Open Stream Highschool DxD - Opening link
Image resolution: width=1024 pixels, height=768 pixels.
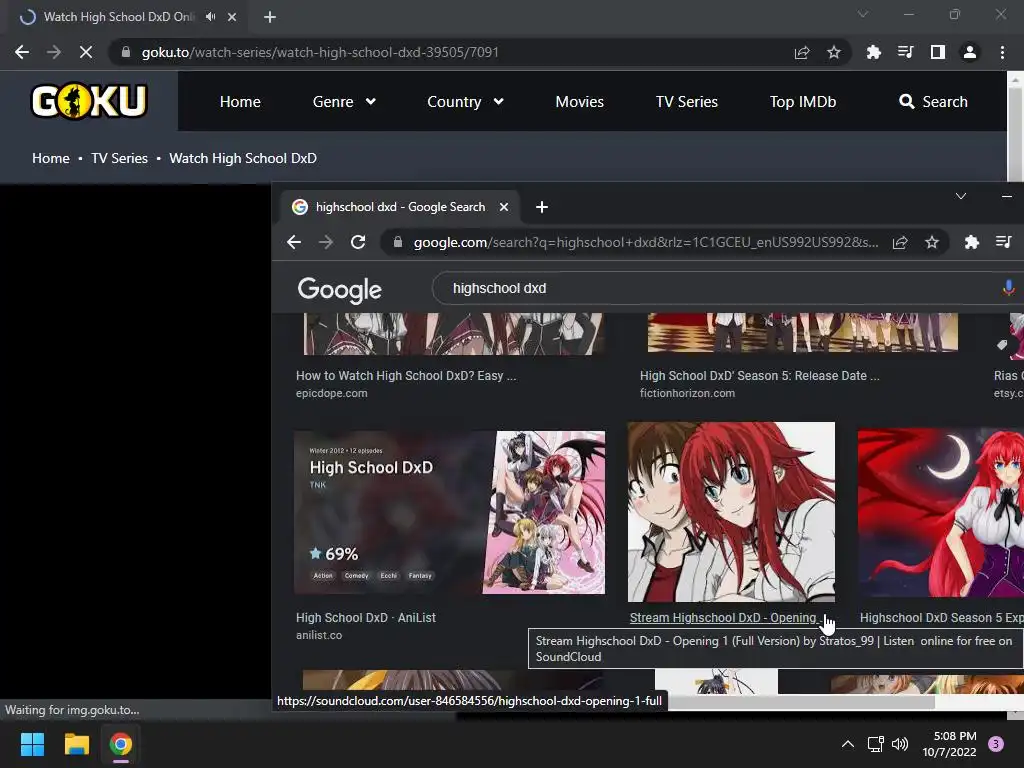[x=723, y=617]
